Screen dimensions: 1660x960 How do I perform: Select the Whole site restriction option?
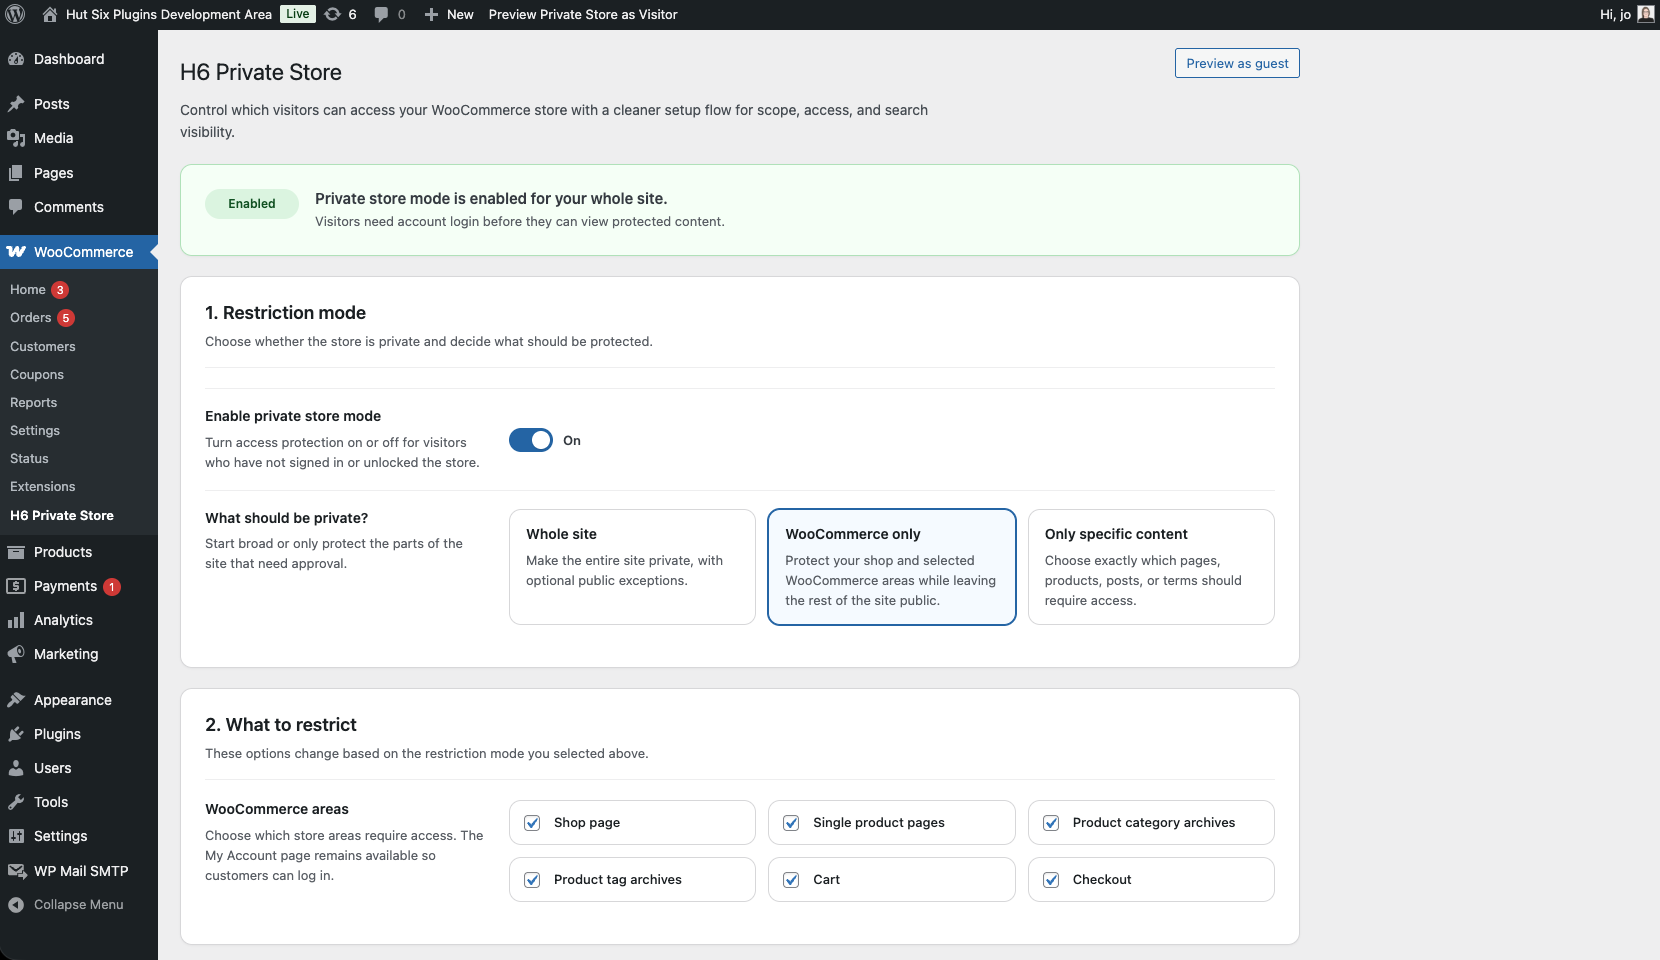coord(632,567)
